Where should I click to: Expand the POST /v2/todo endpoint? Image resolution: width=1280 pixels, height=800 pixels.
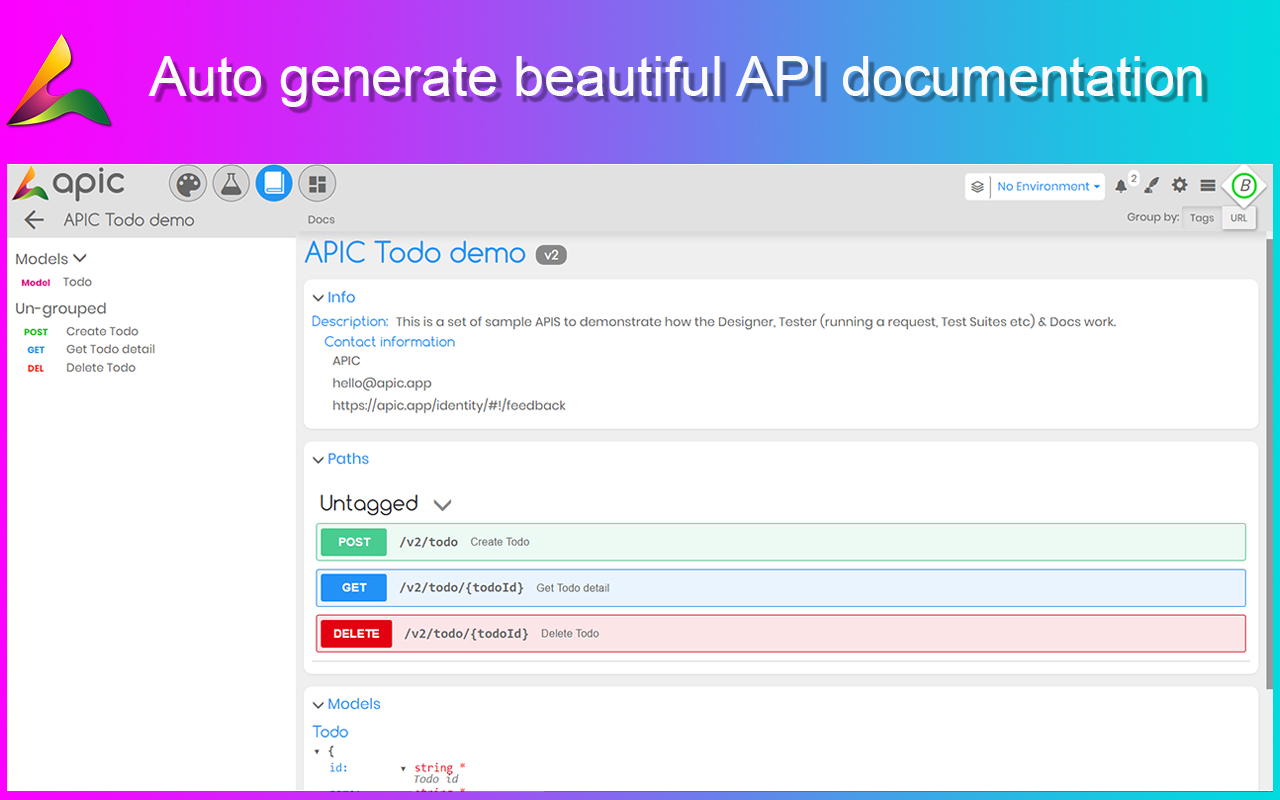click(781, 542)
